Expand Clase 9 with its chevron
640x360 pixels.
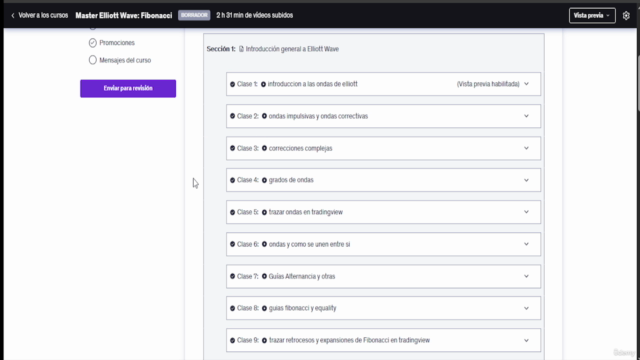pyautogui.click(x=526, y=340)
